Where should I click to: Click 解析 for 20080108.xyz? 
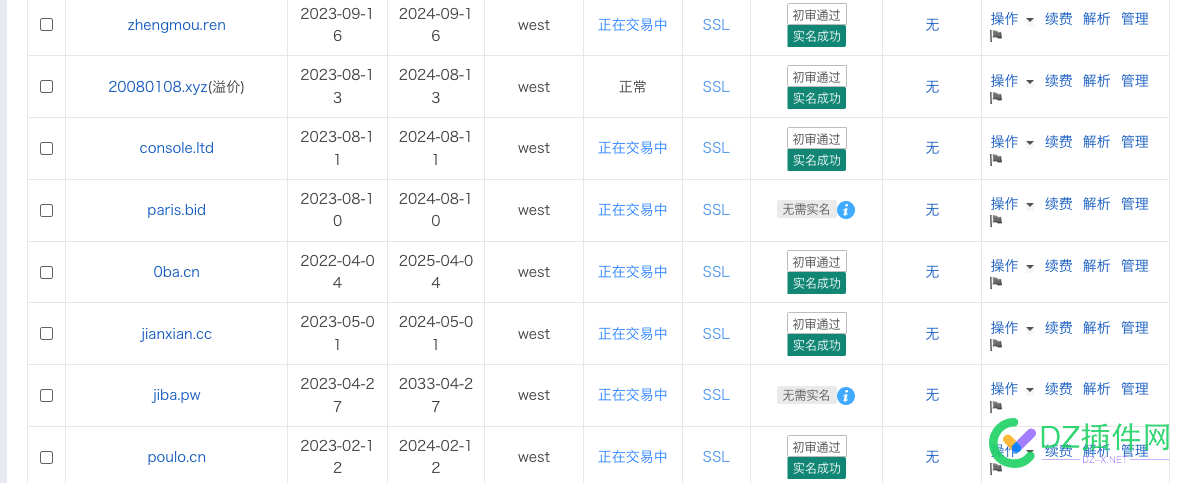click(x=1096, y=80)
